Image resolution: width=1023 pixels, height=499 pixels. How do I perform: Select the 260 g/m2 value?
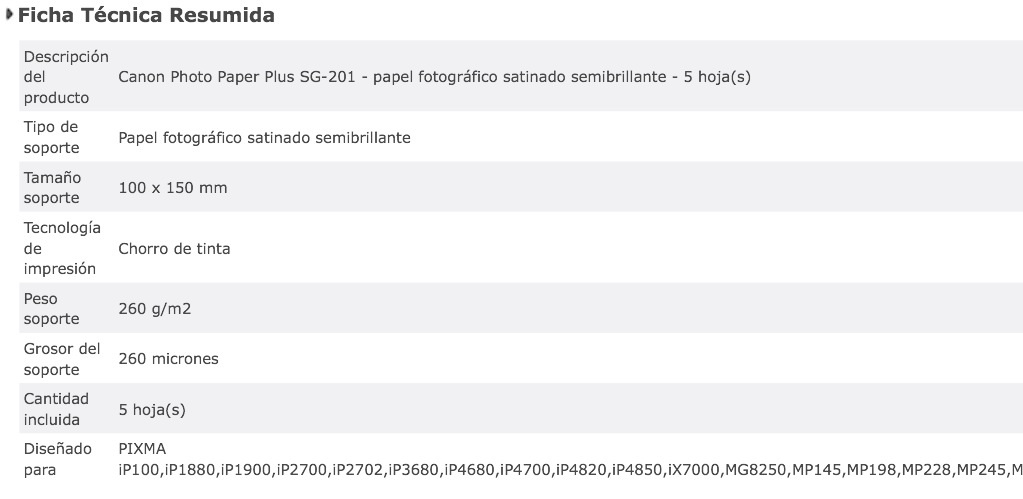tap(155, 309)
